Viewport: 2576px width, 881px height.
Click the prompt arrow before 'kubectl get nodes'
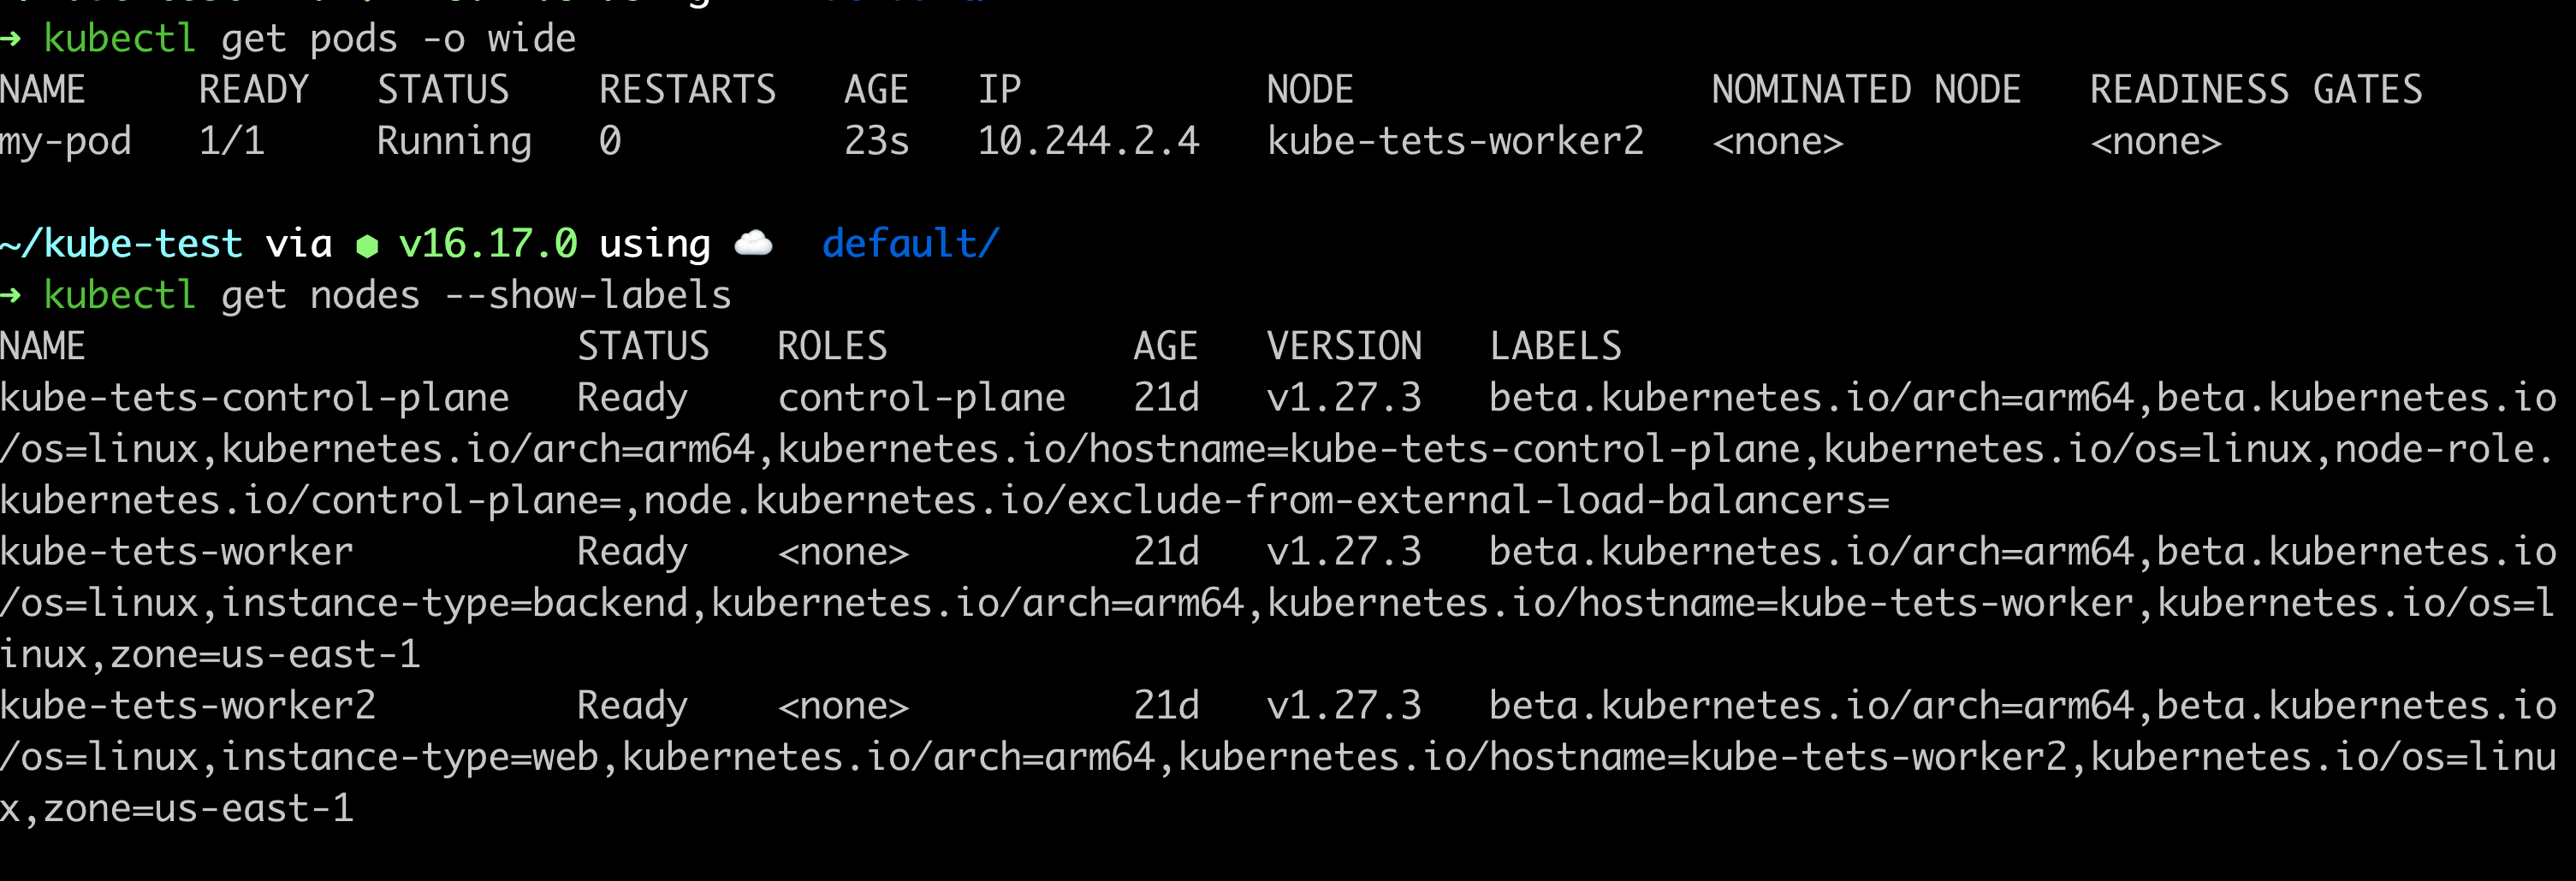tap(11, 295)
